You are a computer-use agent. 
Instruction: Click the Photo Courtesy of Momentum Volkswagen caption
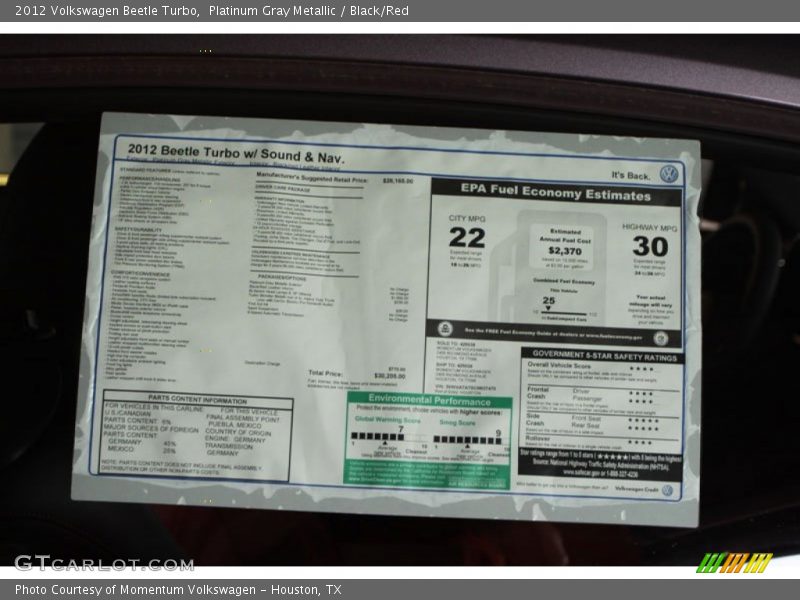point(178,590)
